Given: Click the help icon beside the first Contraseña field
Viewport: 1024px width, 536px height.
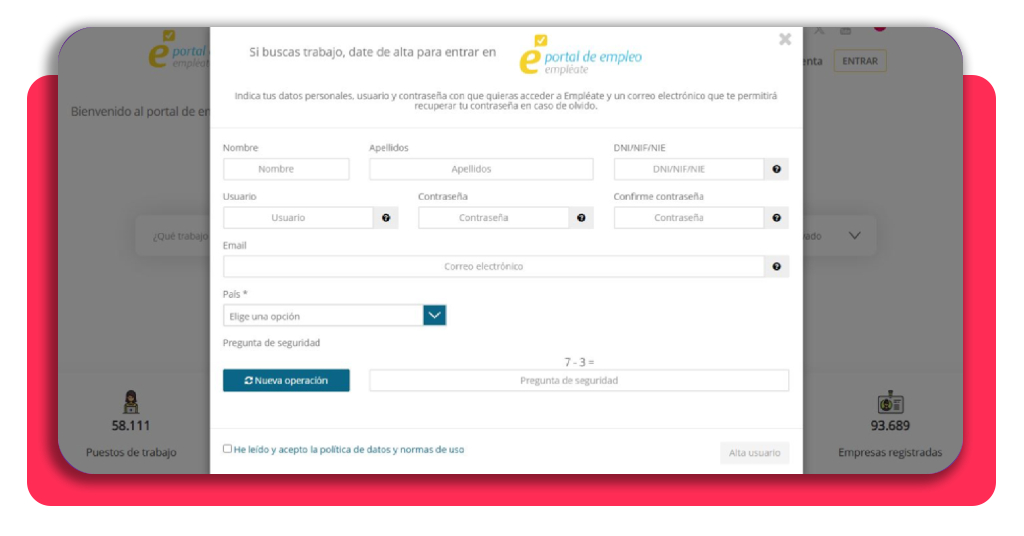Looking at the screenshot, I should click(581, 218).
